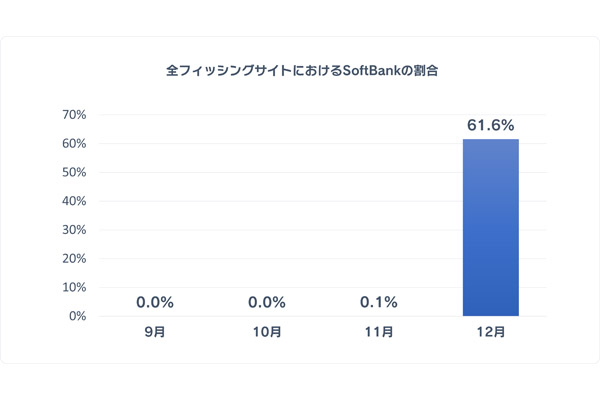Screen dimensions: 600x400
Task: Click the 20% y-axis tick label
Action: coord(74,259)
